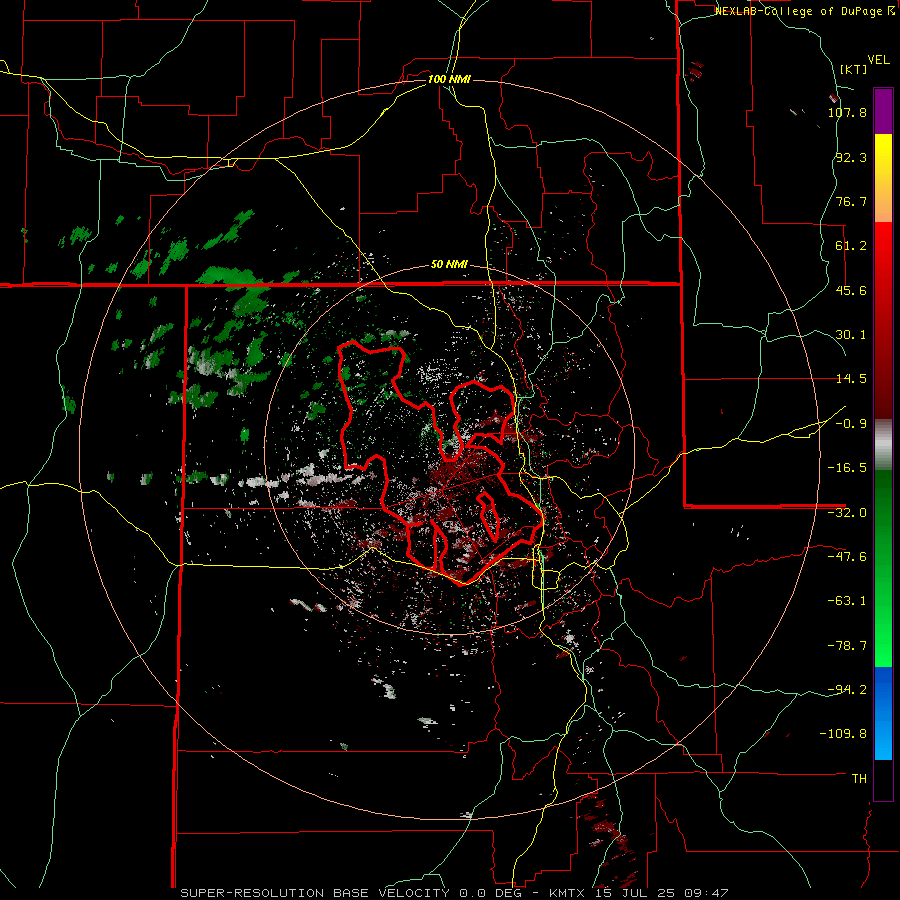Click the -16.5 velocity scale value

pos(847,468)
